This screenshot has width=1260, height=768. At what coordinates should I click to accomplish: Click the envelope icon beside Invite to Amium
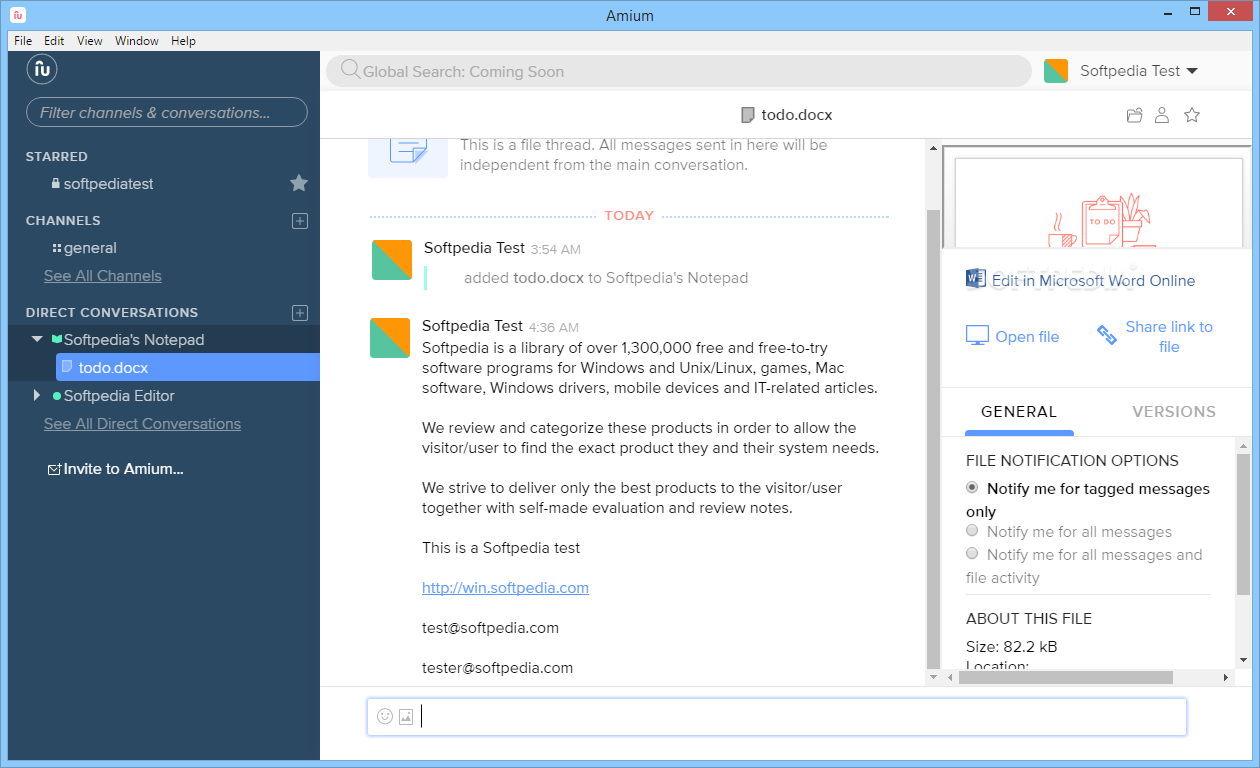(x=54, y=469)
